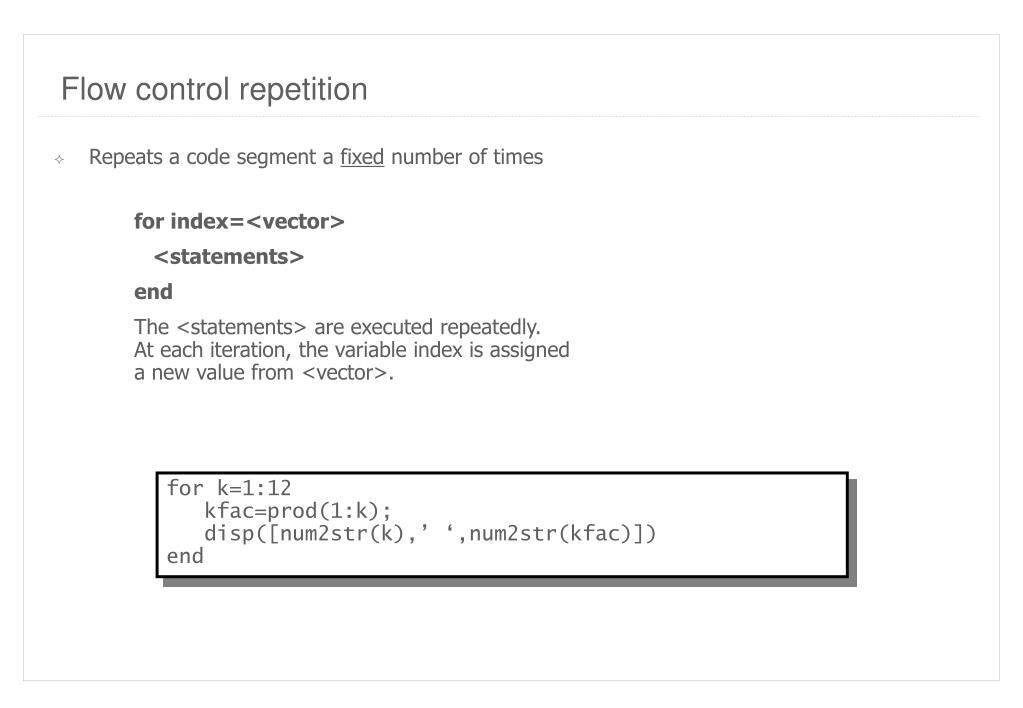Viewport: 1023px width, 708px height.
Task: Click the phrase number of times
Action: tap(467, 157)
